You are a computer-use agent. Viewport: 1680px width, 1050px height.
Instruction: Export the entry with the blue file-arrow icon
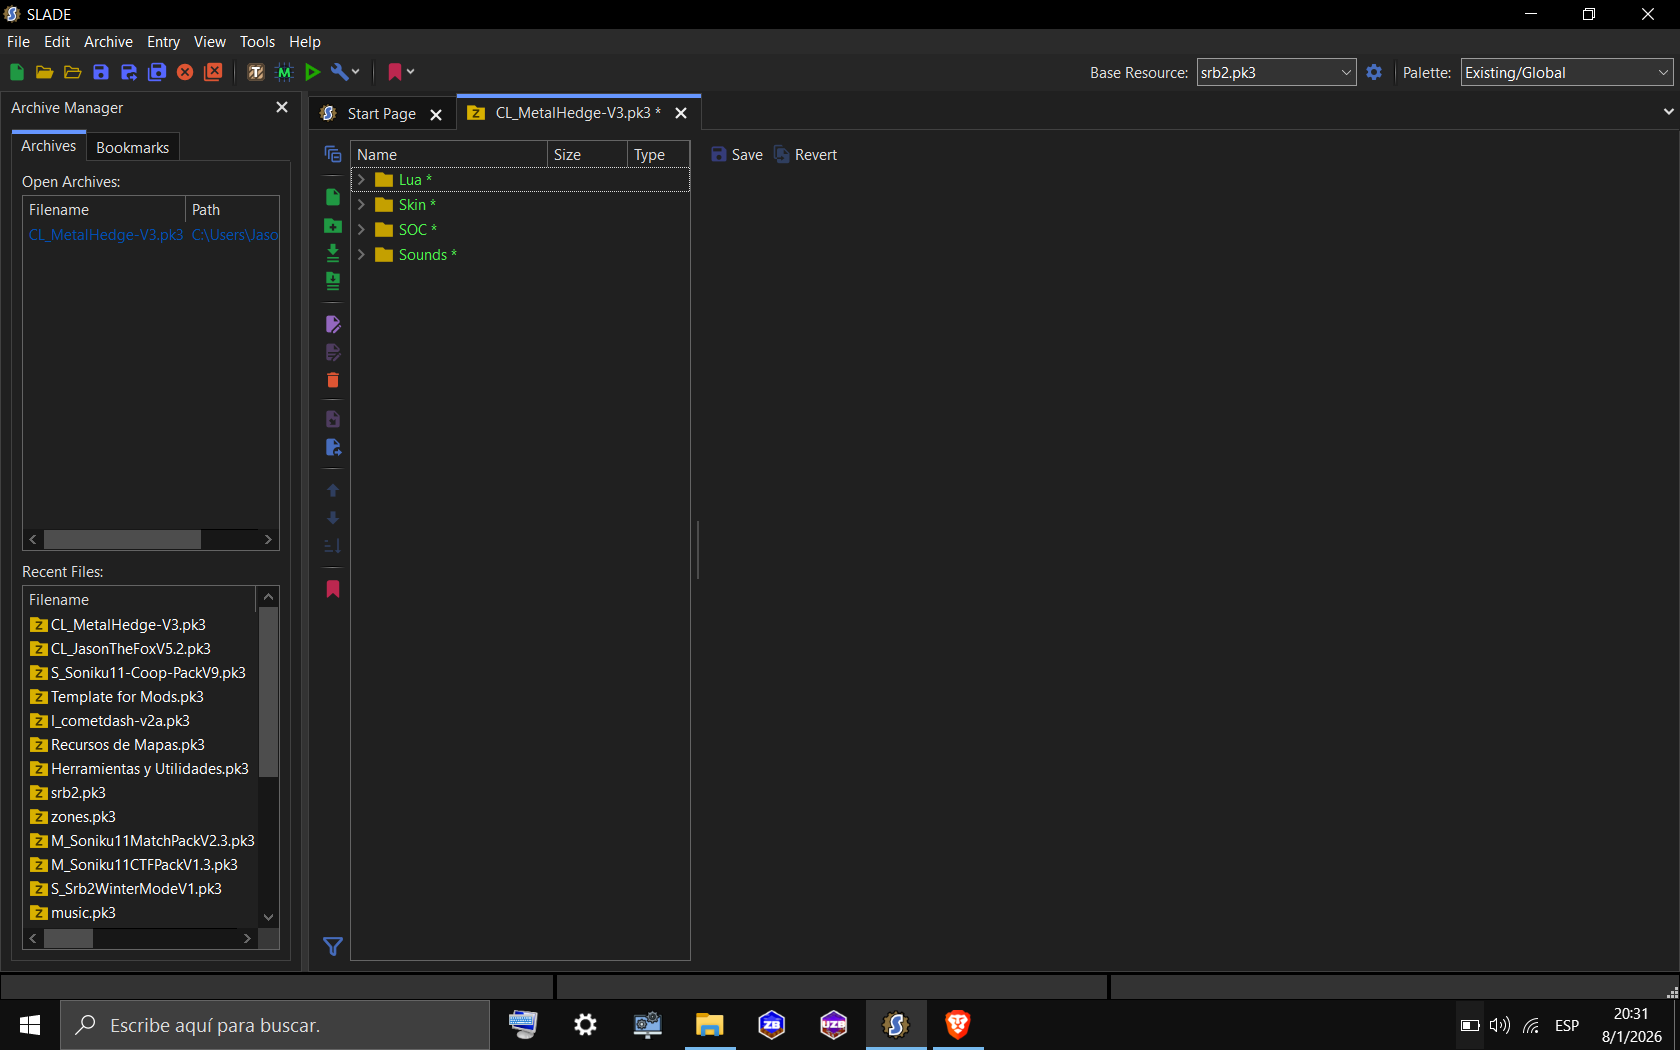[333, 447]
